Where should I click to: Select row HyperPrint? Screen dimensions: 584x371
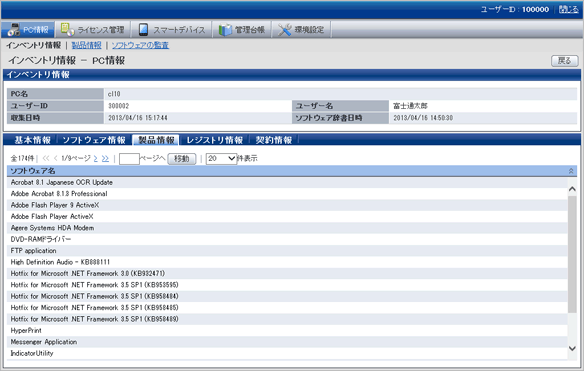click(287, 330)
